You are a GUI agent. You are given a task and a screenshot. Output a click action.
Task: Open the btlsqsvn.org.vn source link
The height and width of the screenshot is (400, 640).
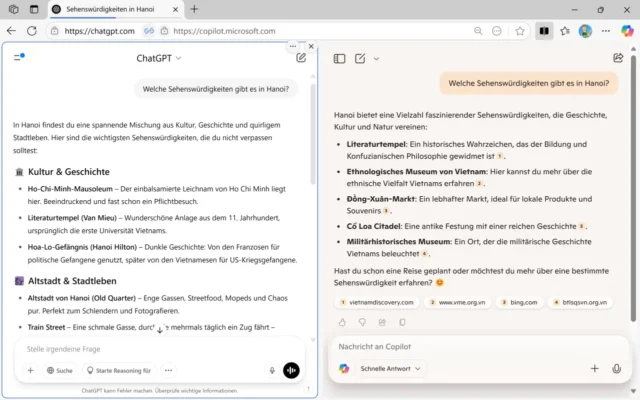click(580, 302)
